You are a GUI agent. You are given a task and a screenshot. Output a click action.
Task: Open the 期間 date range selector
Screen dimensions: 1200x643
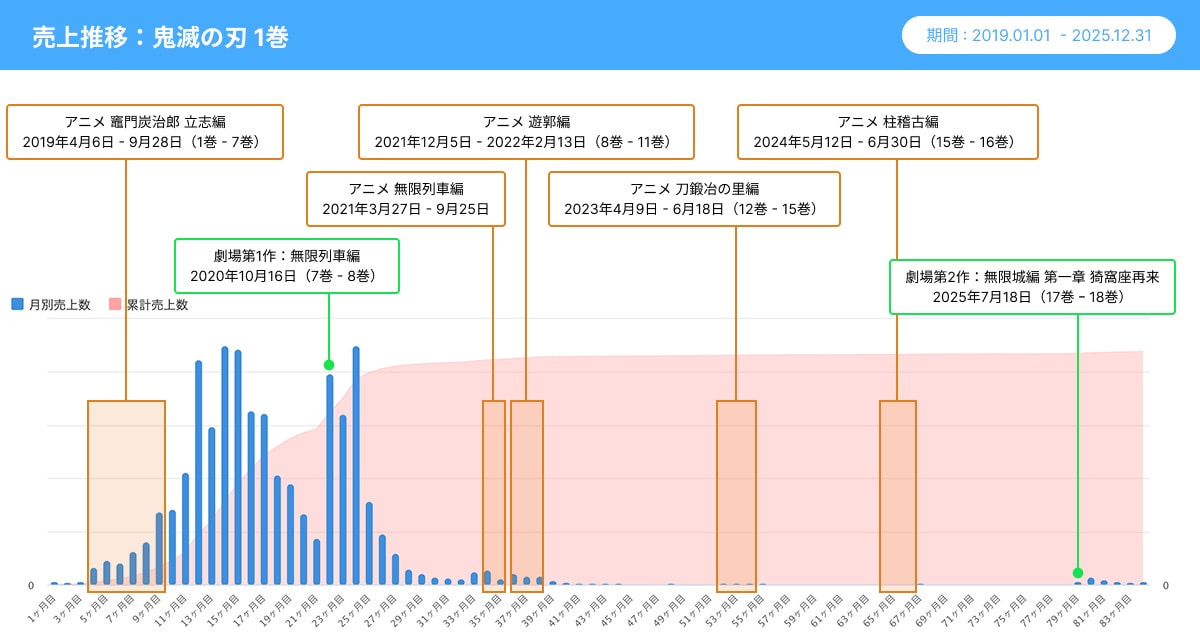coord(1039,35)
